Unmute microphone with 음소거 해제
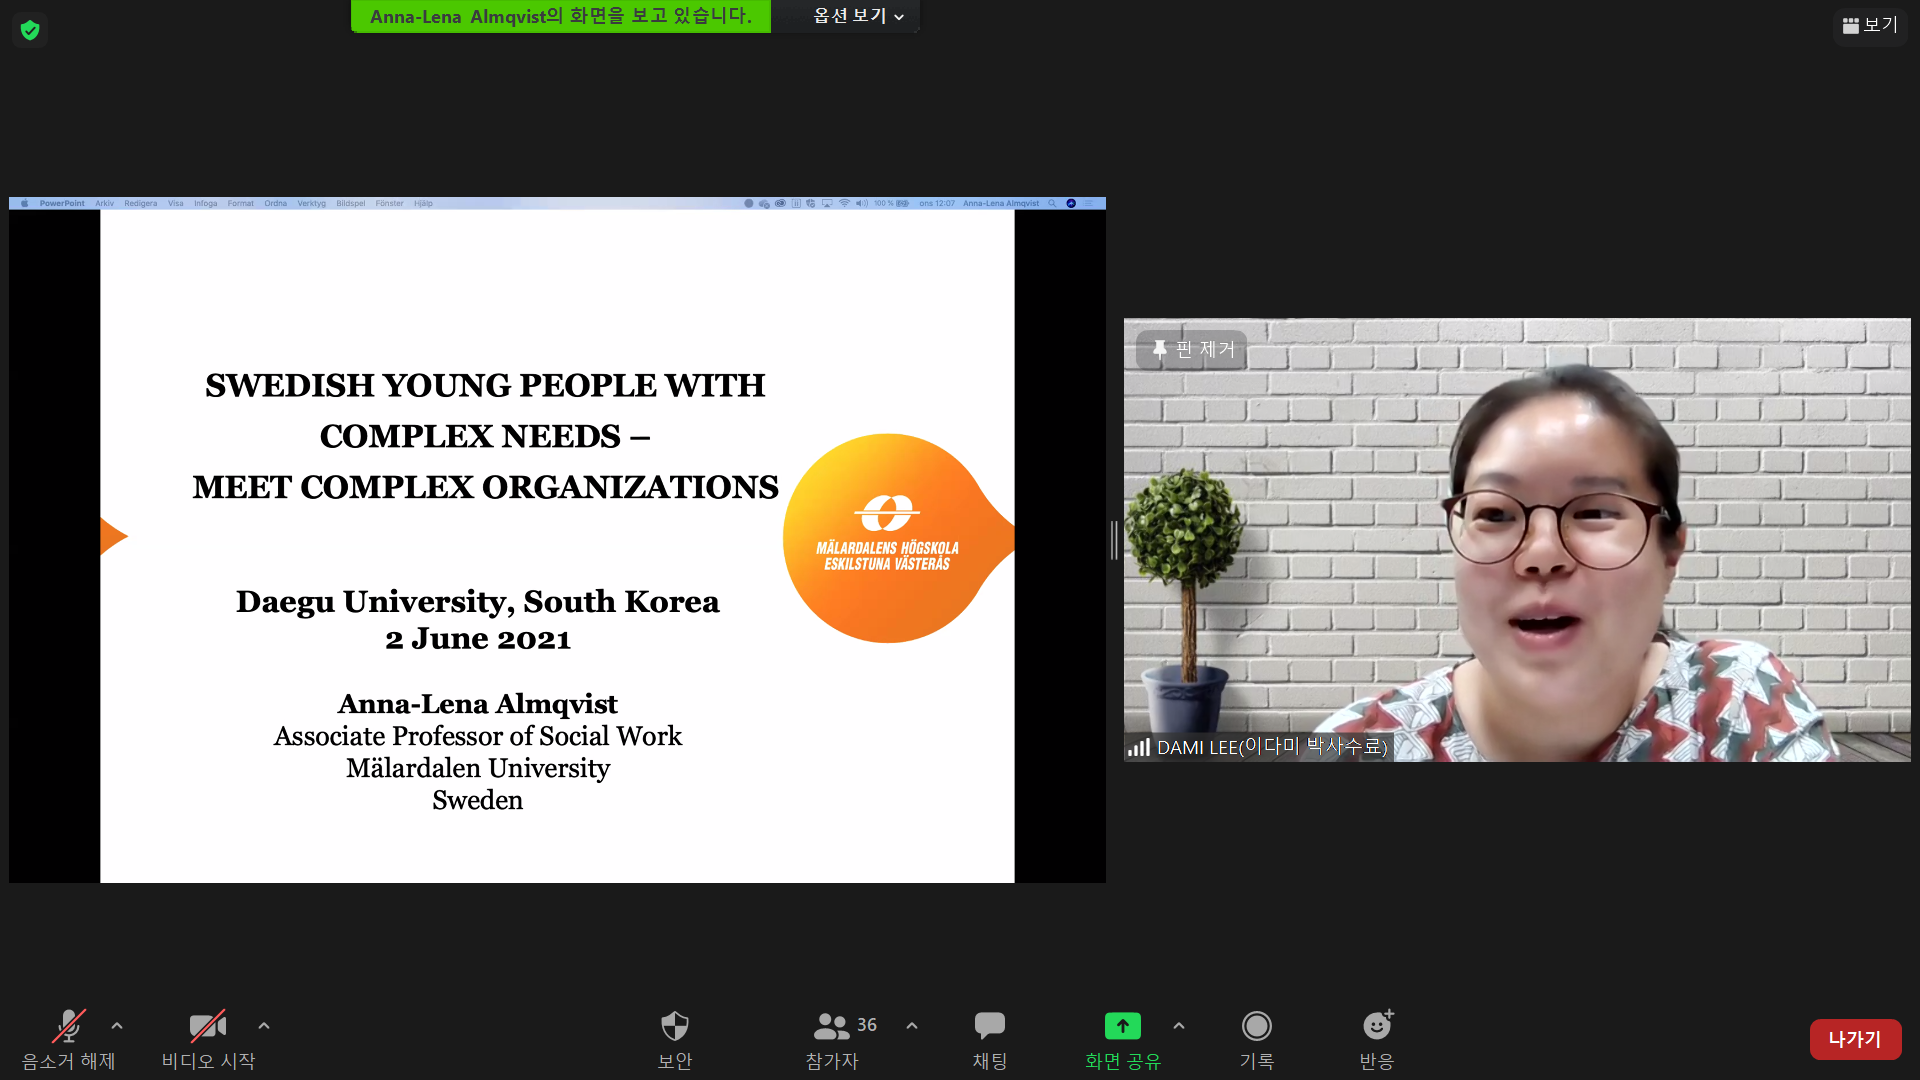1920x1080 pixels. tap(68, 1038)
